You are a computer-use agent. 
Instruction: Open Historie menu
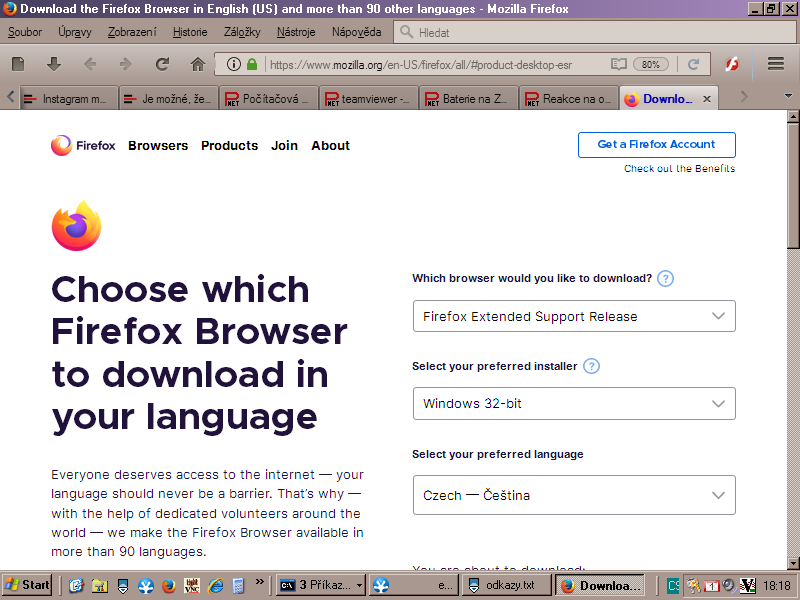(190, 32)
